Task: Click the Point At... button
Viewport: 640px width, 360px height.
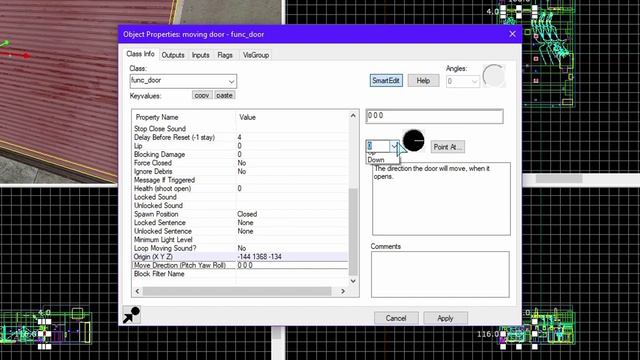Action: (447, 147)
